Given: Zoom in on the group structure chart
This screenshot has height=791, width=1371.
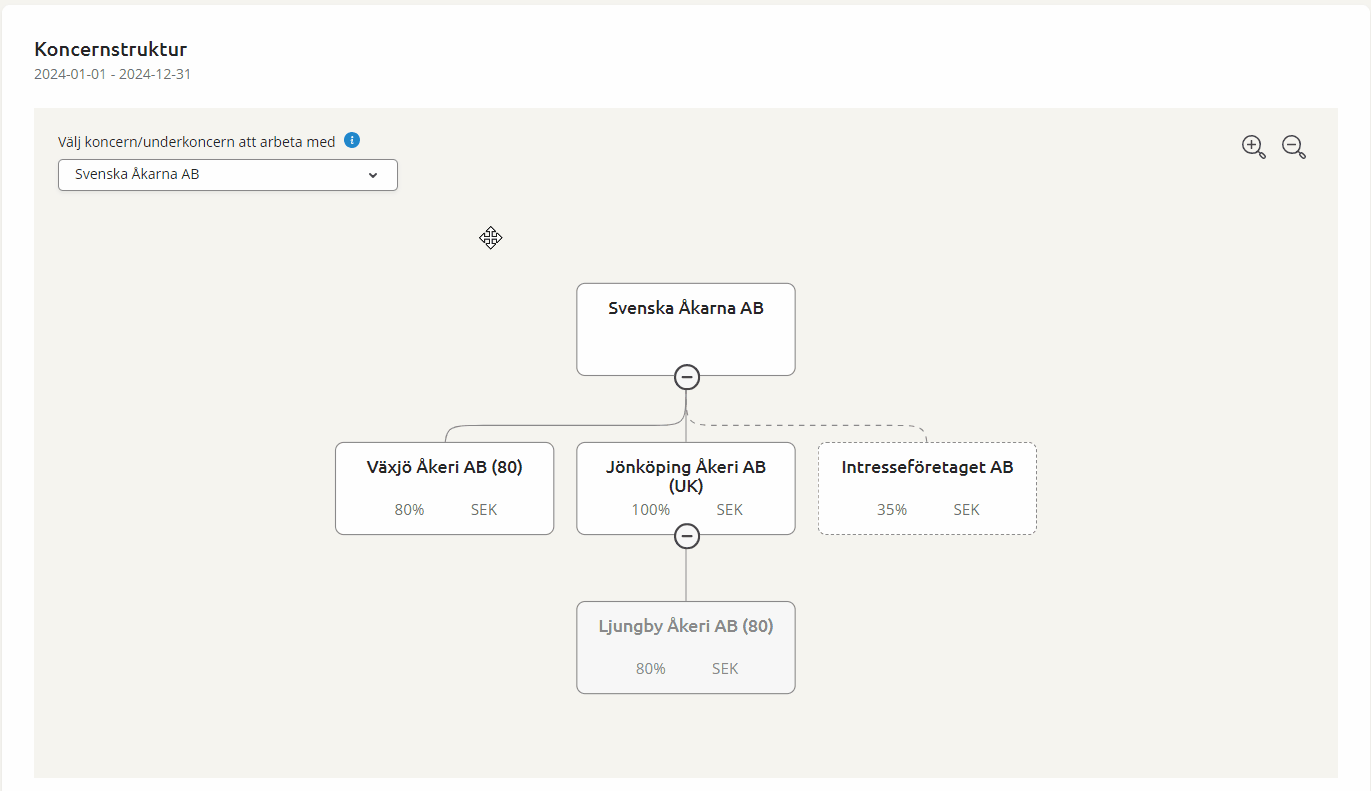Looking at the screenshot, I should click(x=1253, y=147).
